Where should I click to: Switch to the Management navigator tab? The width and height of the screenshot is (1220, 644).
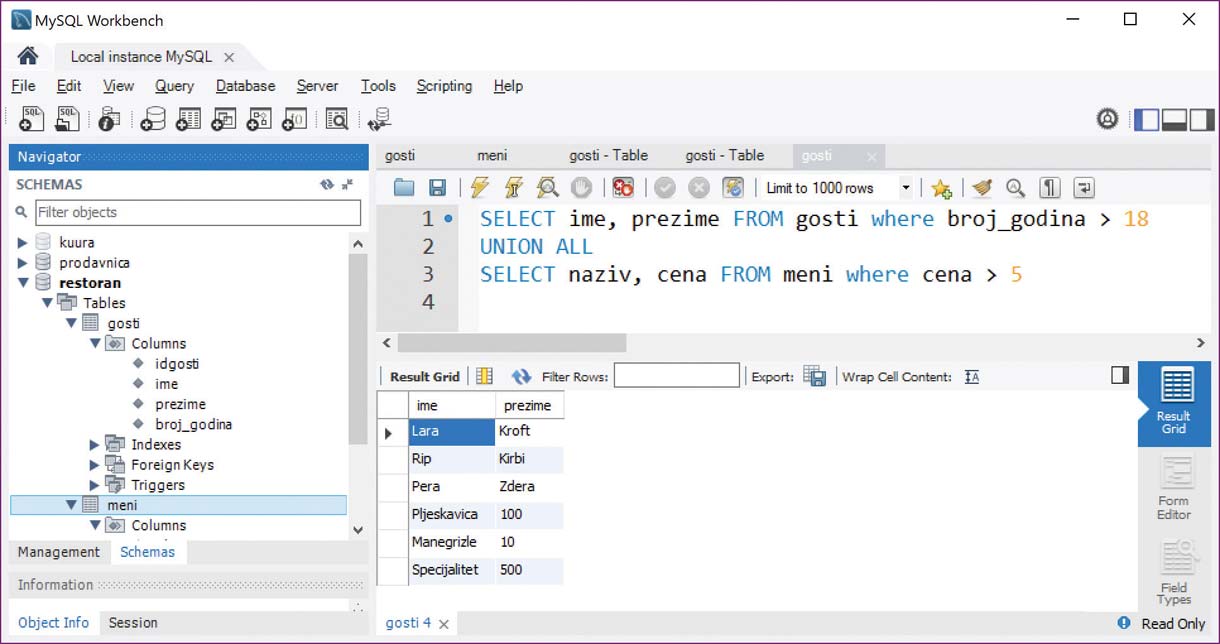point(59,552)
